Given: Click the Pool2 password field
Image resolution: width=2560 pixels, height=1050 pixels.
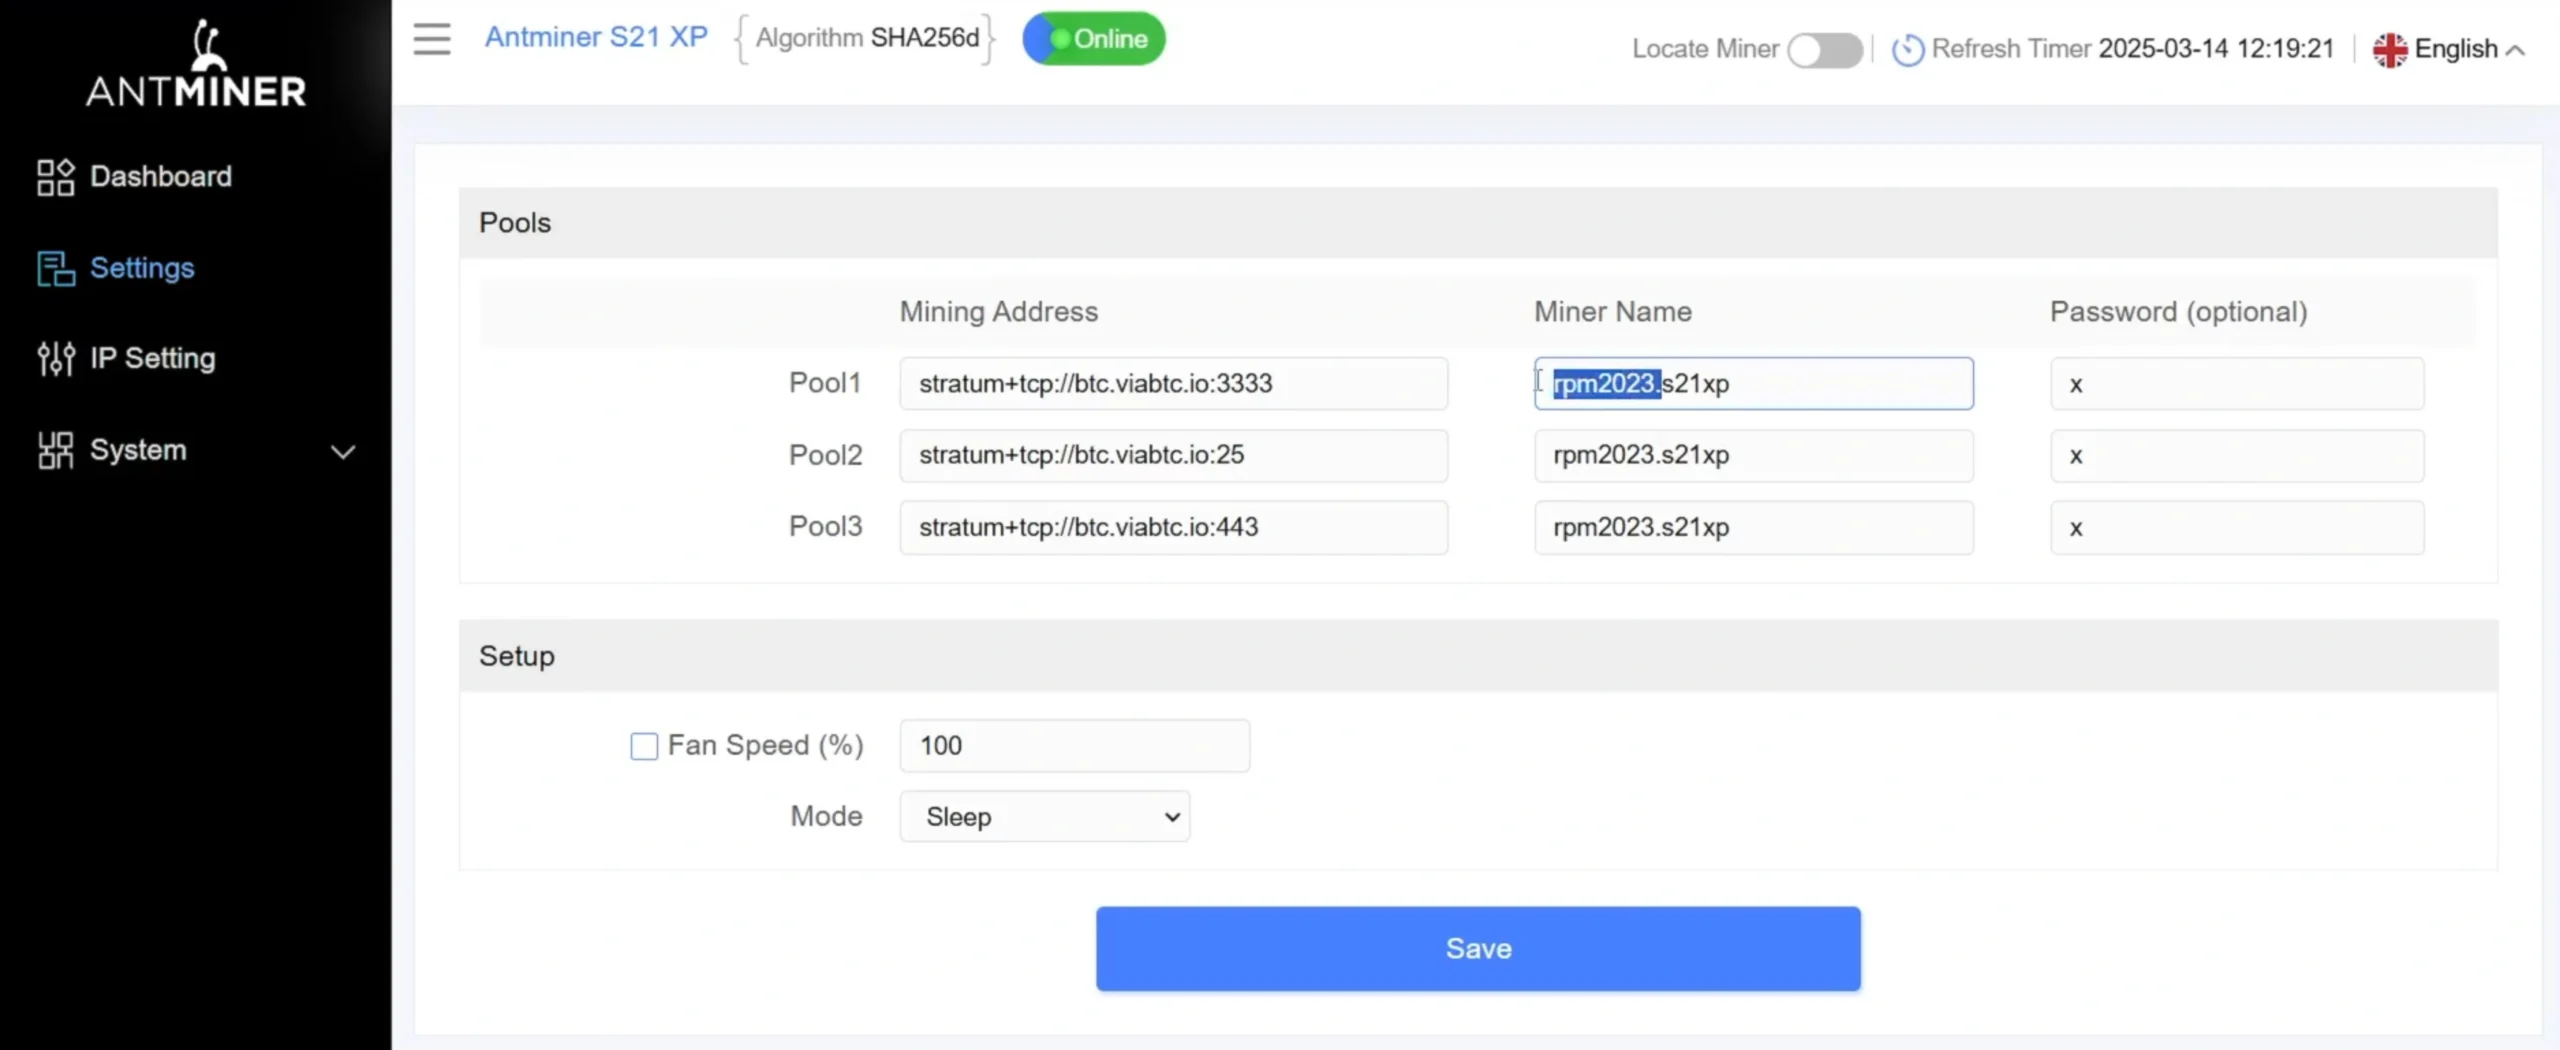Looking at the screenshot, I should click(2237, 455).
